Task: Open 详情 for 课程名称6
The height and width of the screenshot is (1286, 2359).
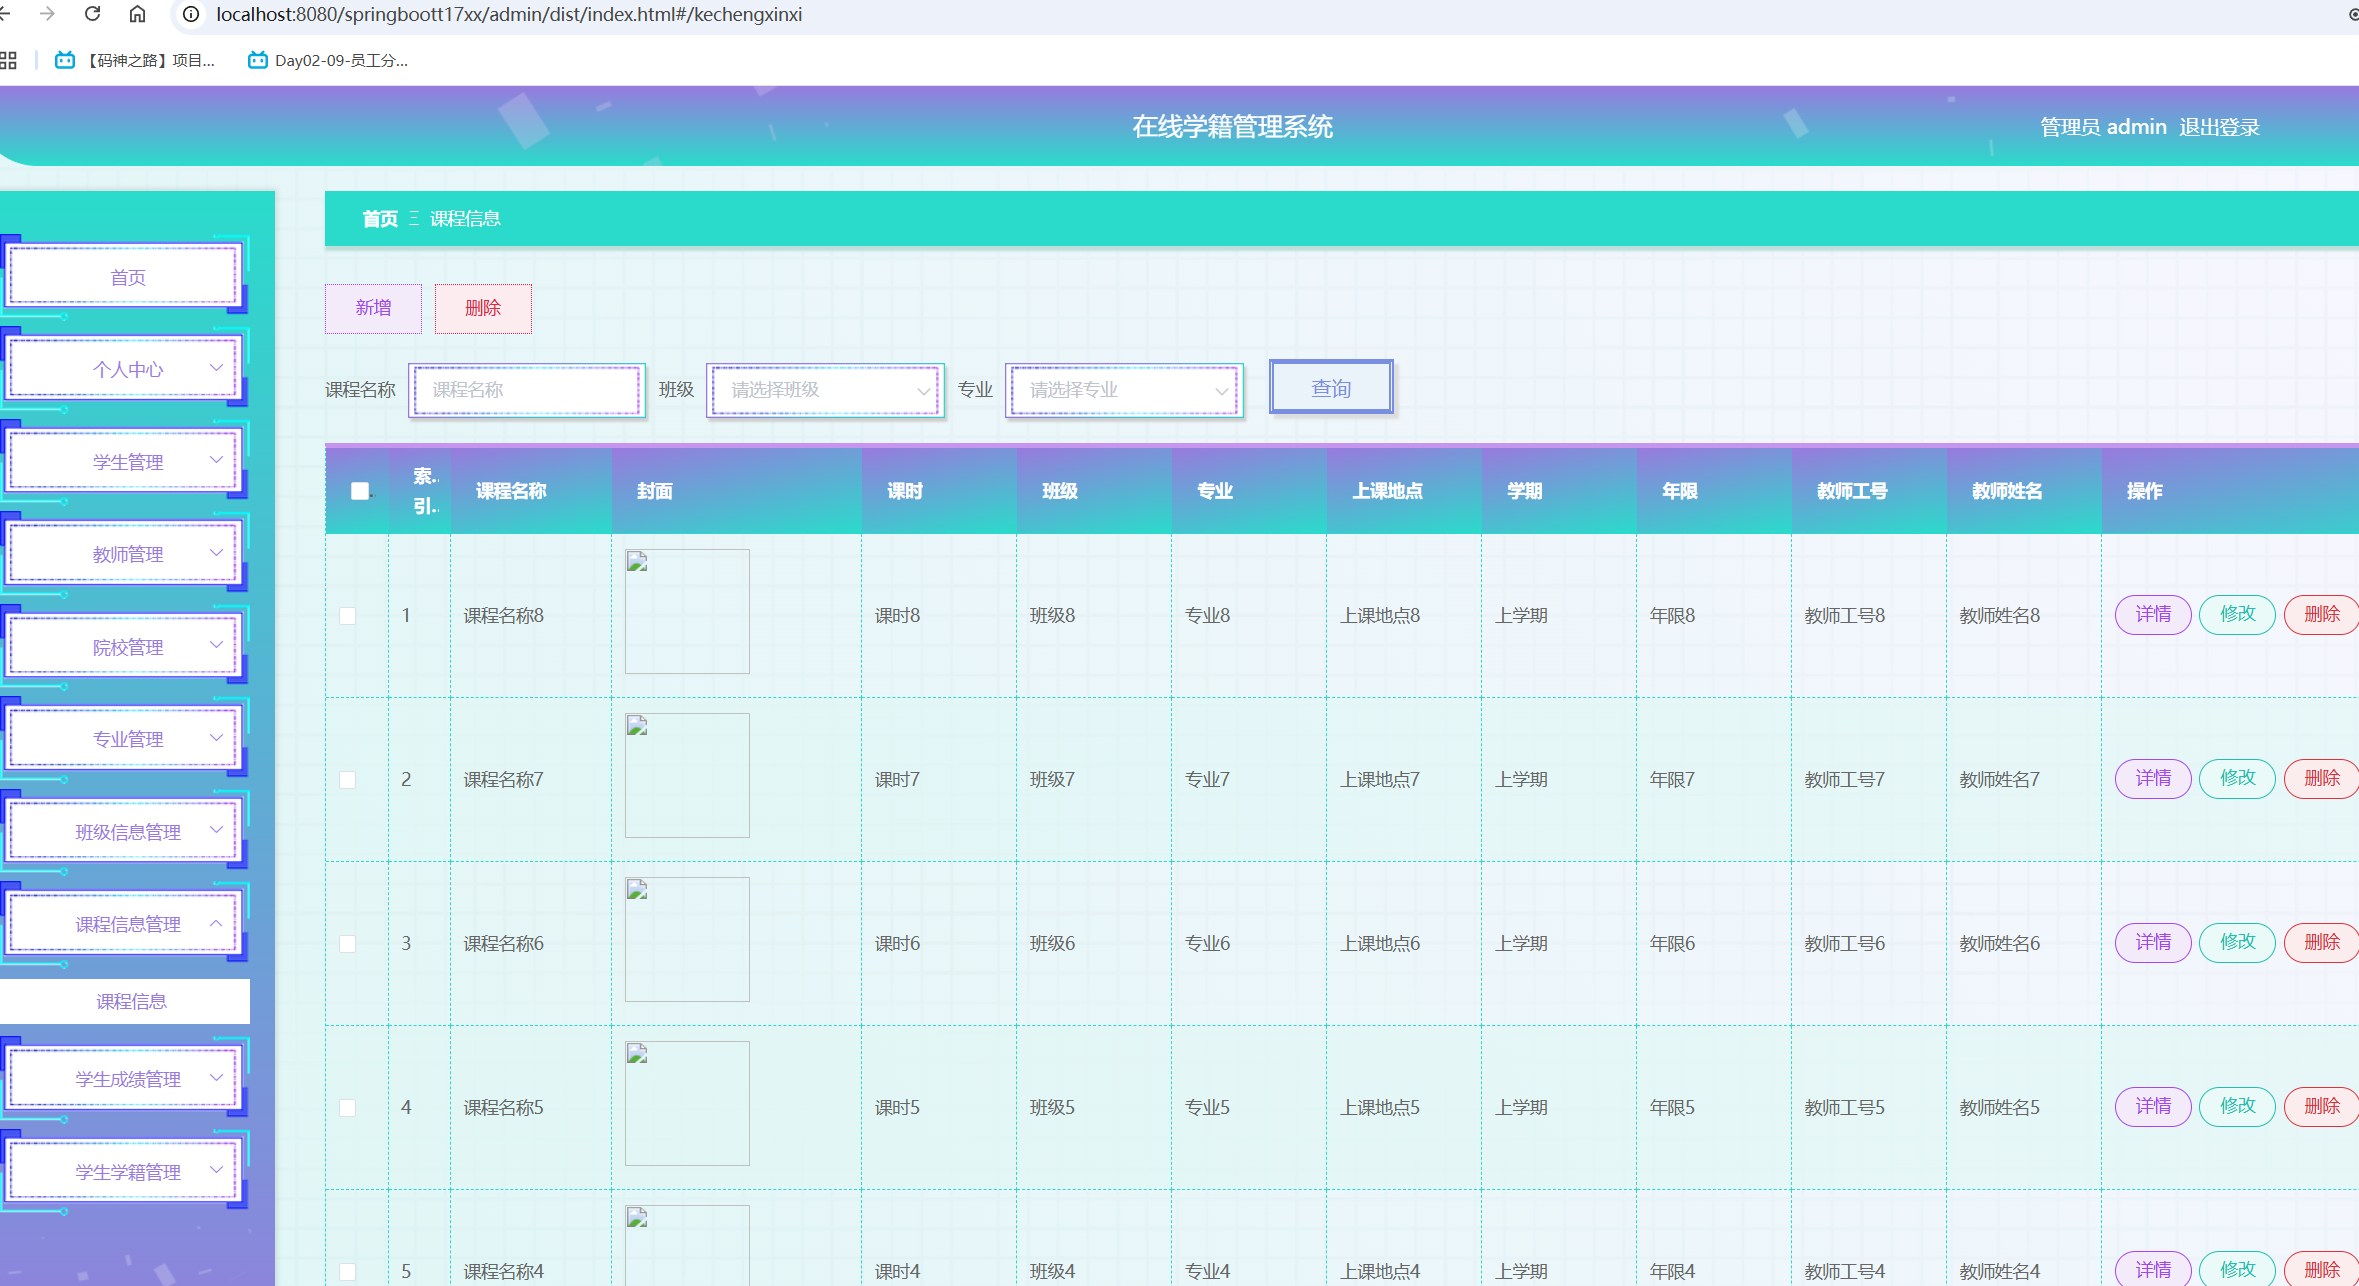Action: pos(2153,942)
